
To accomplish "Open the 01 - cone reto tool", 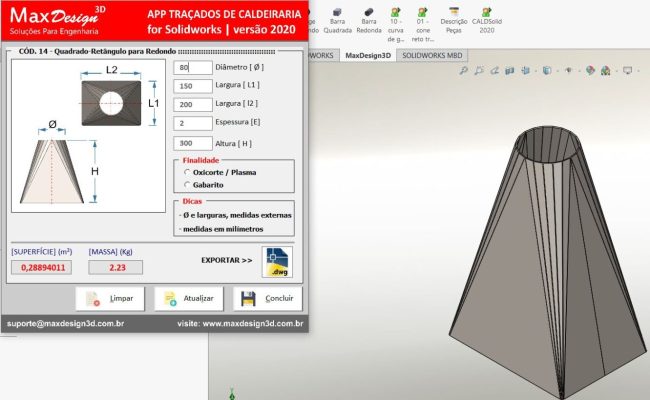I will tap(424, 21).
